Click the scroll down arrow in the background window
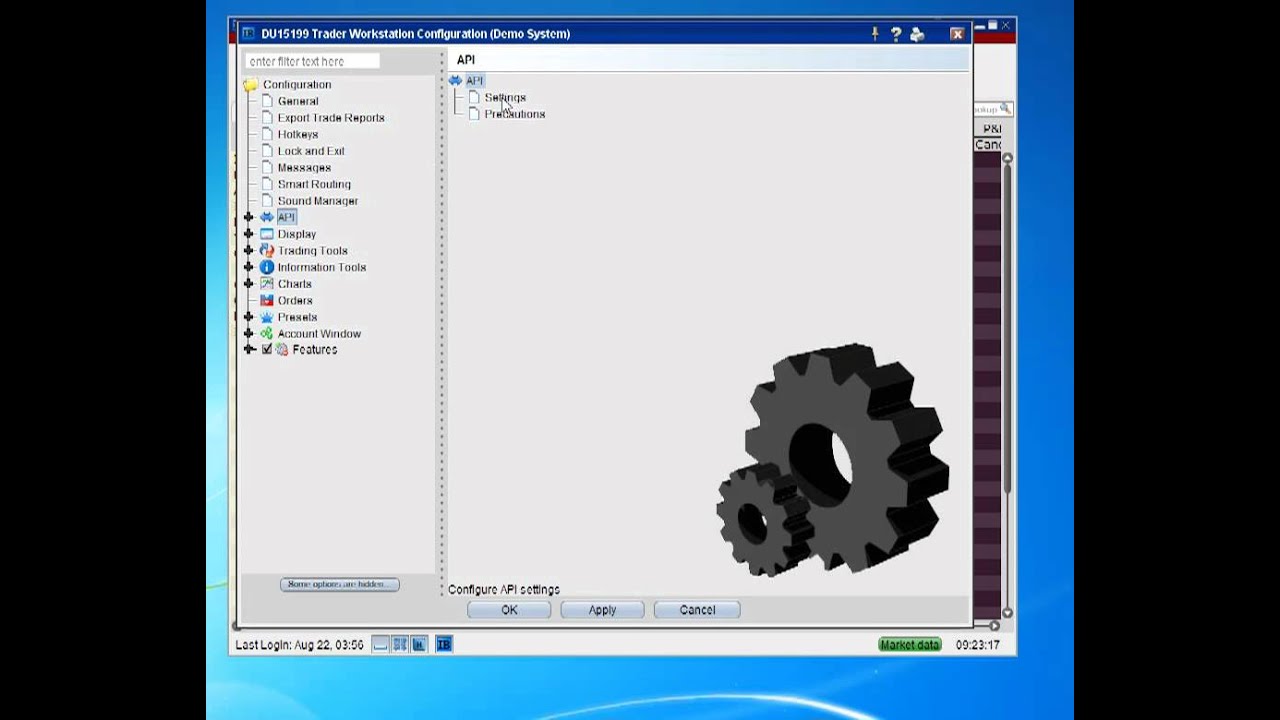The image size is (1280, 720). click(1007, 613)
